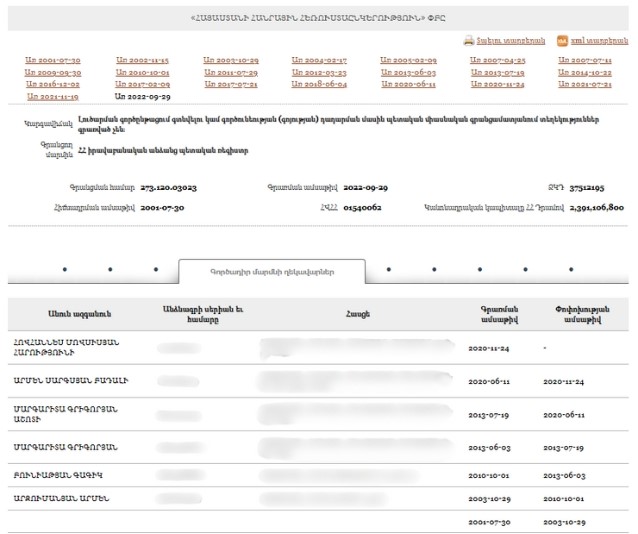
Task: Switch to the rightmost dot tab
Action: [571, 269]
